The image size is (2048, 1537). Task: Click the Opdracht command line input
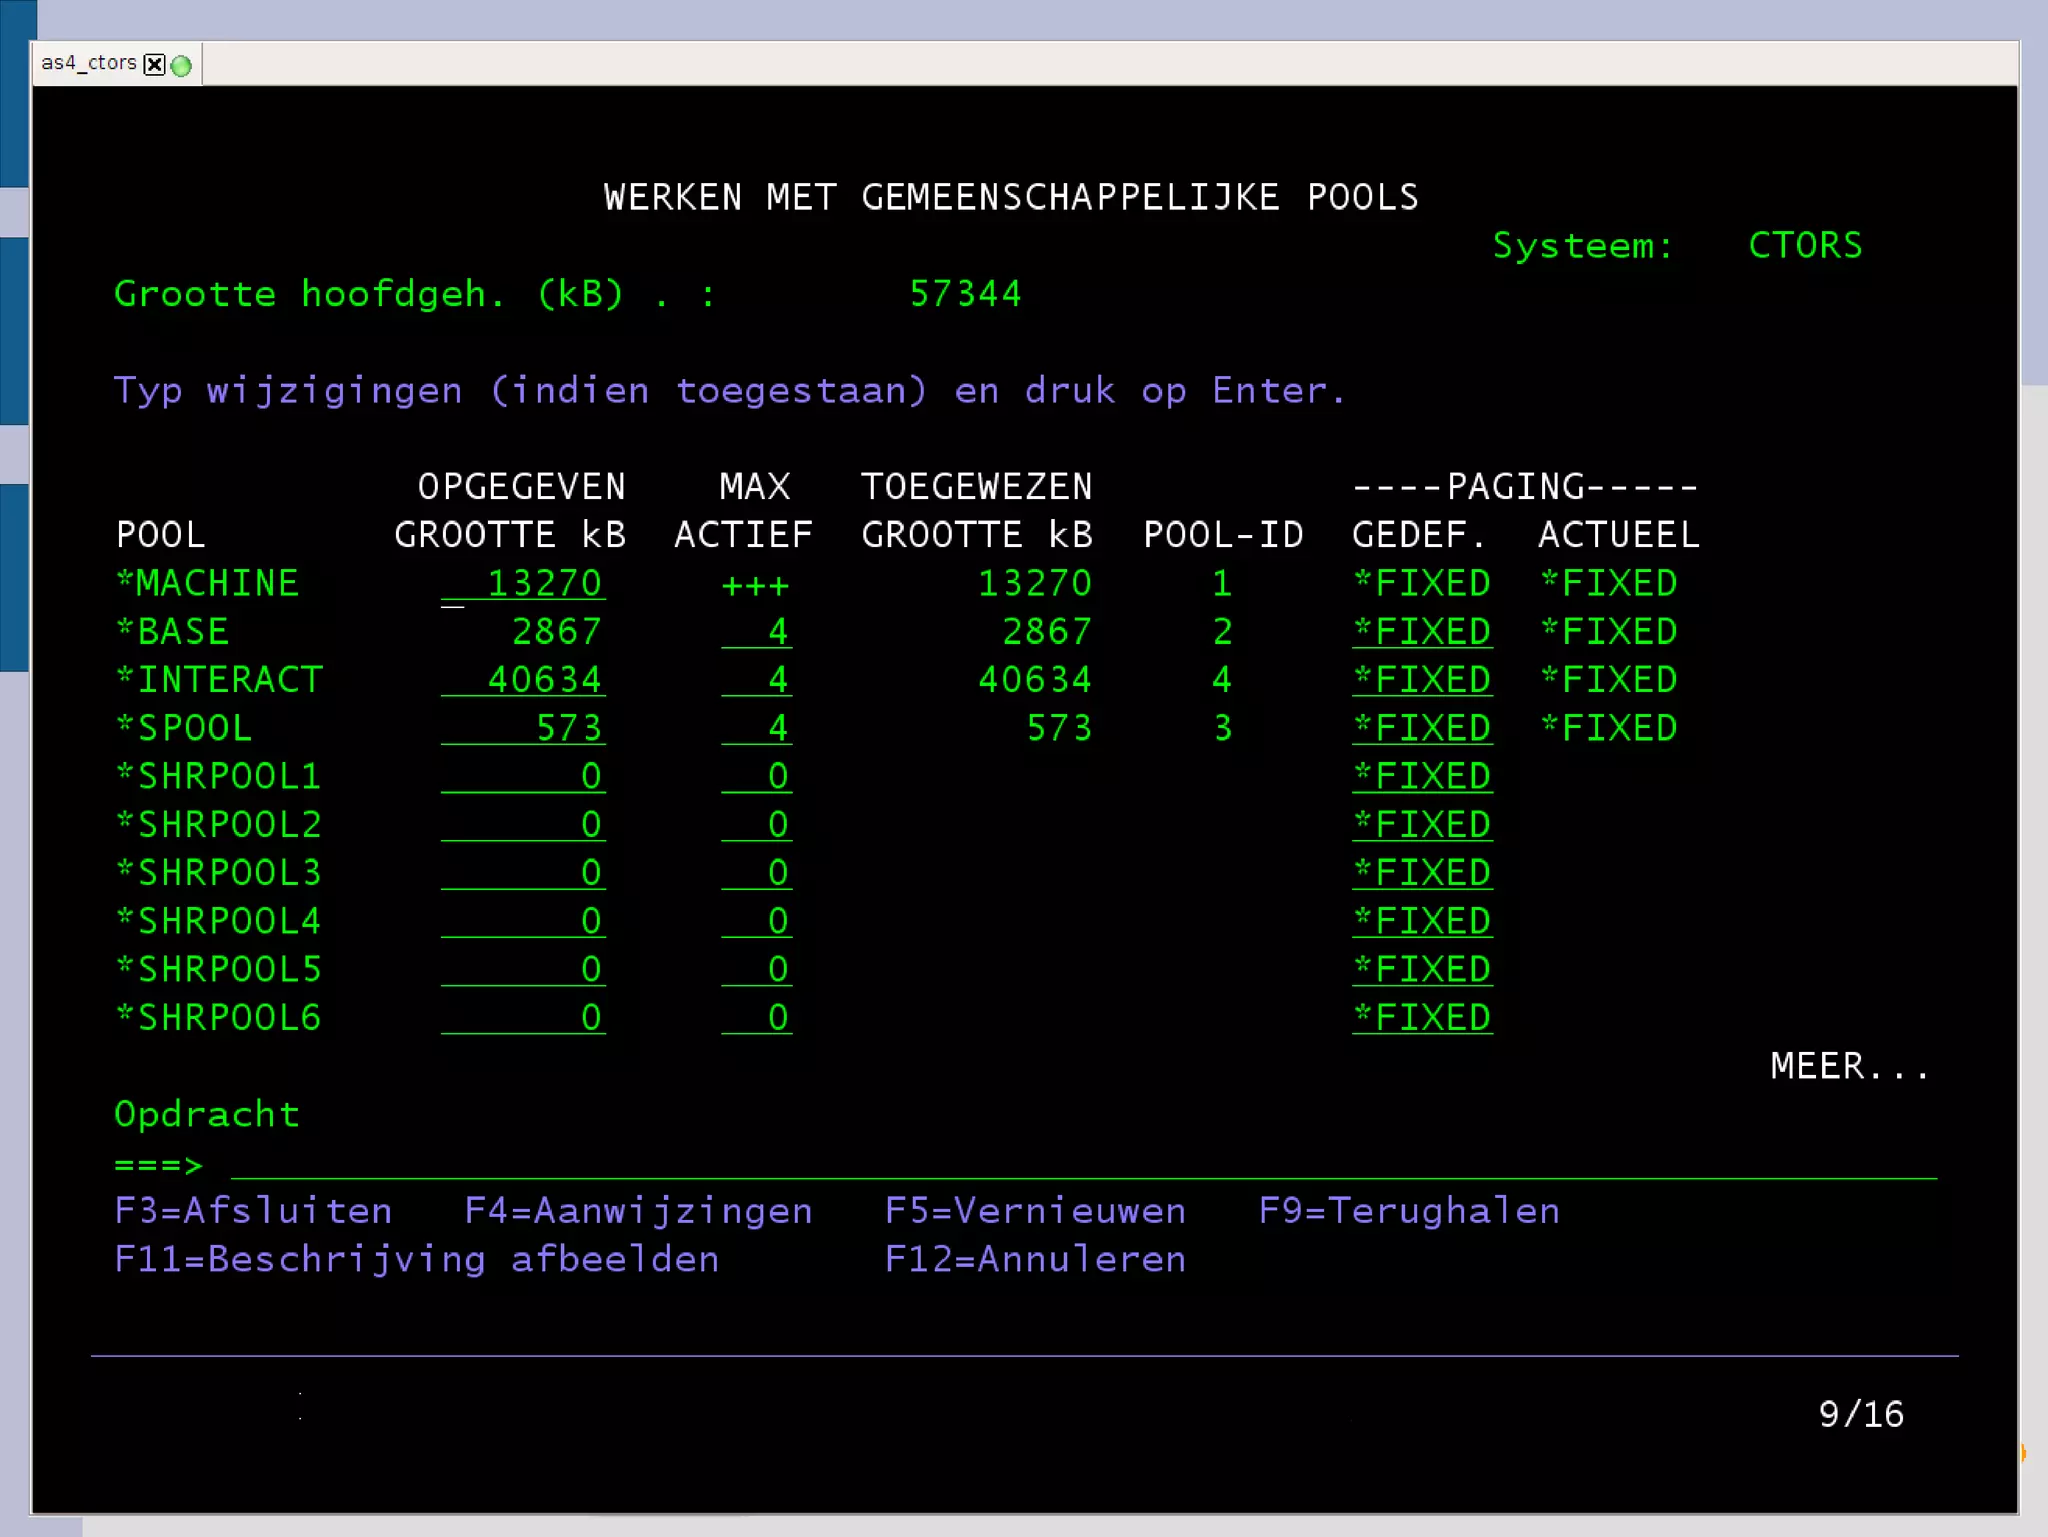(x=1080, y=1165)
